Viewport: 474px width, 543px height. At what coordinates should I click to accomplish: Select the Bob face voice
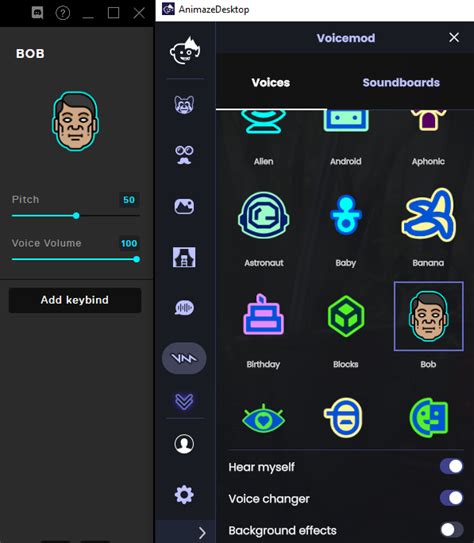tap(428, 316)
